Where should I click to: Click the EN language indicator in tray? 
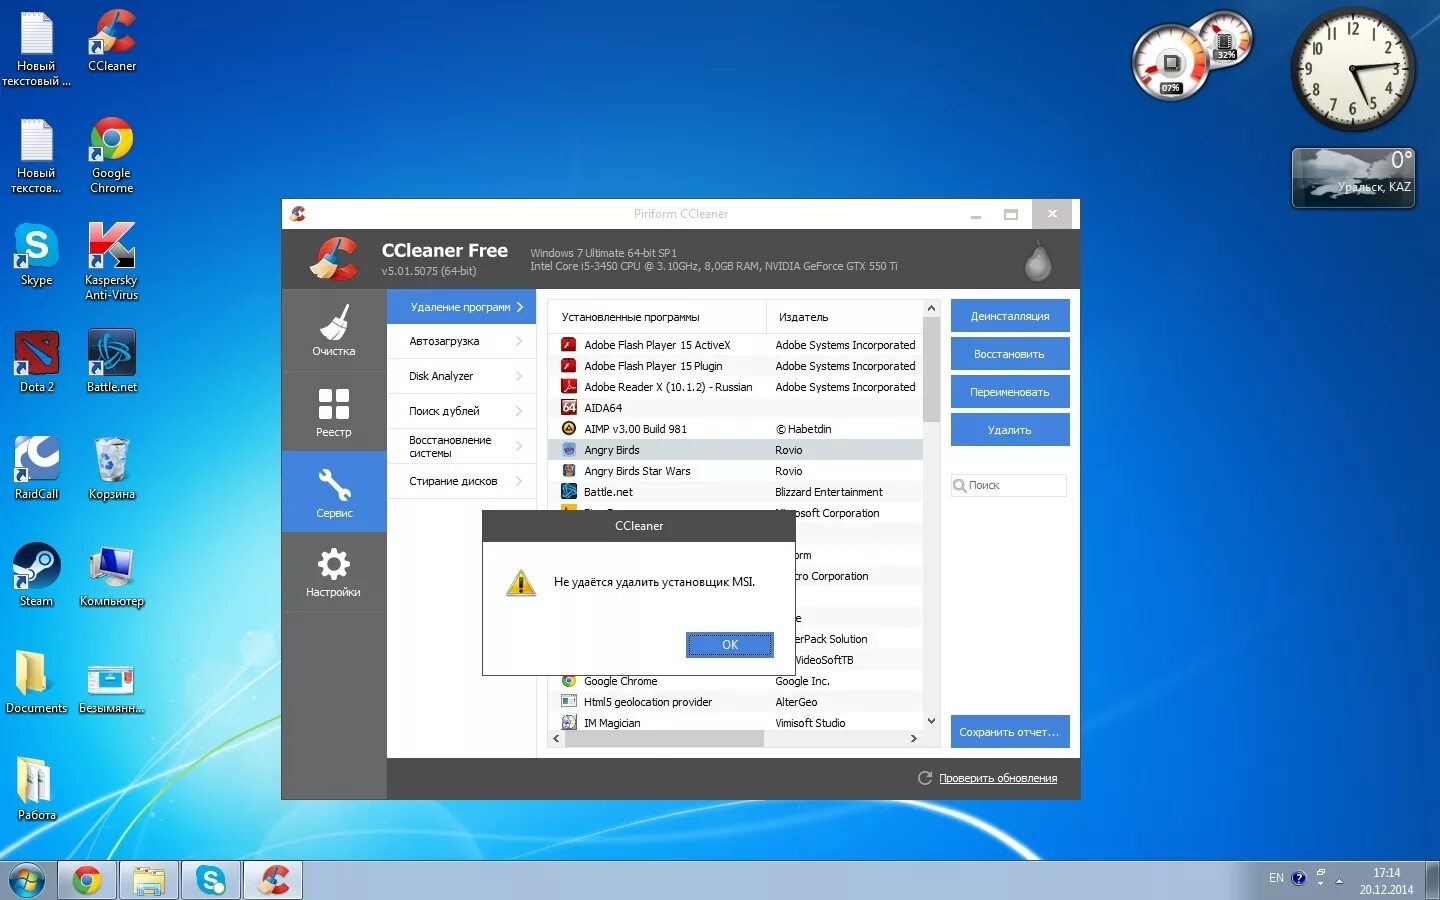point(1276,878)
